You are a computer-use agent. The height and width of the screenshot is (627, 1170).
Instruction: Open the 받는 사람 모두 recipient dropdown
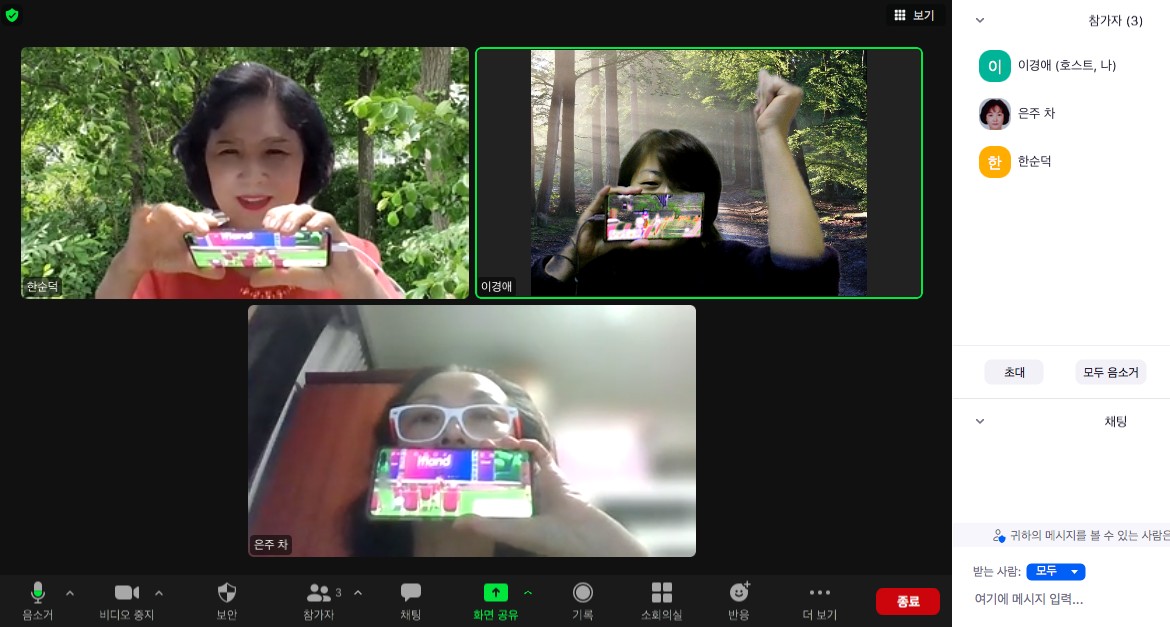pos(1055,572)
